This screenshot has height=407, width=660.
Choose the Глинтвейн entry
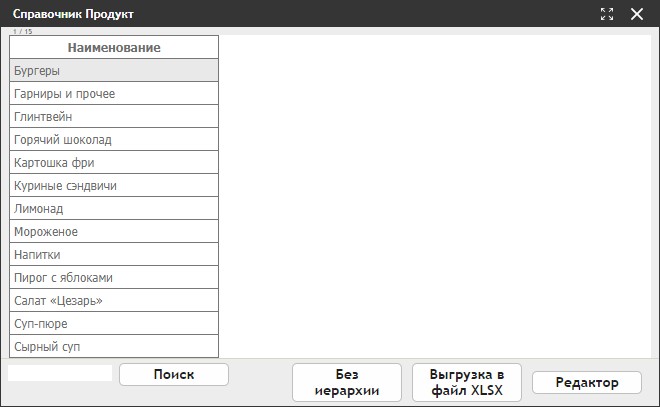pyautogui.click(x=114, y=116)
